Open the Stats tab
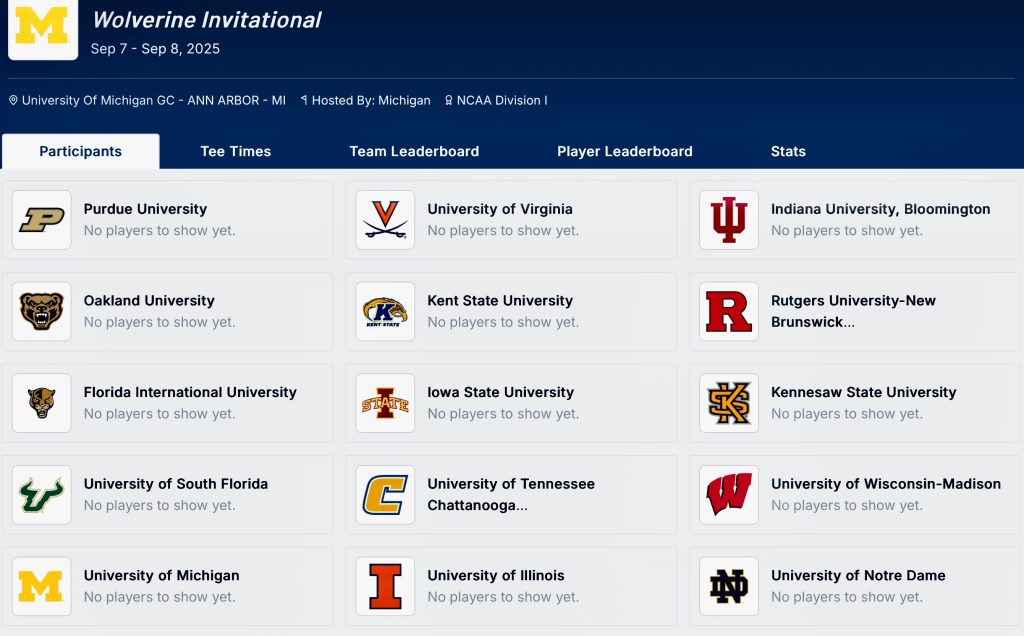 (788, 152)
